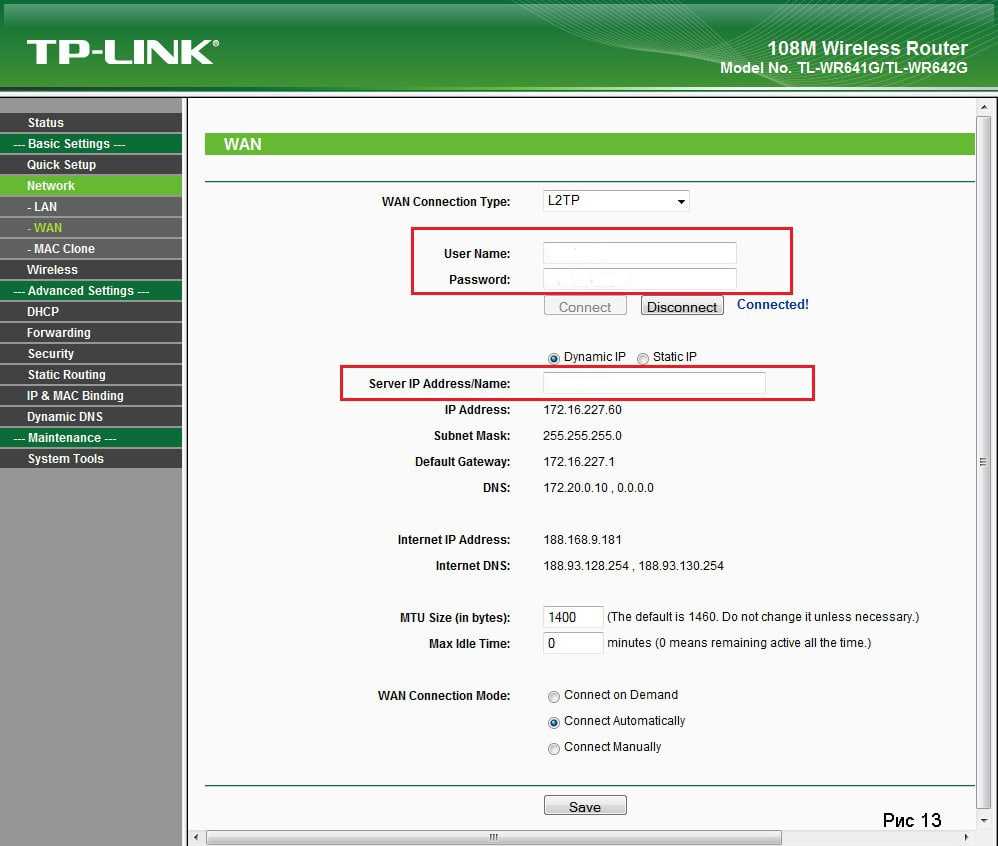Open the Wireless settings section

click(52, 270)
